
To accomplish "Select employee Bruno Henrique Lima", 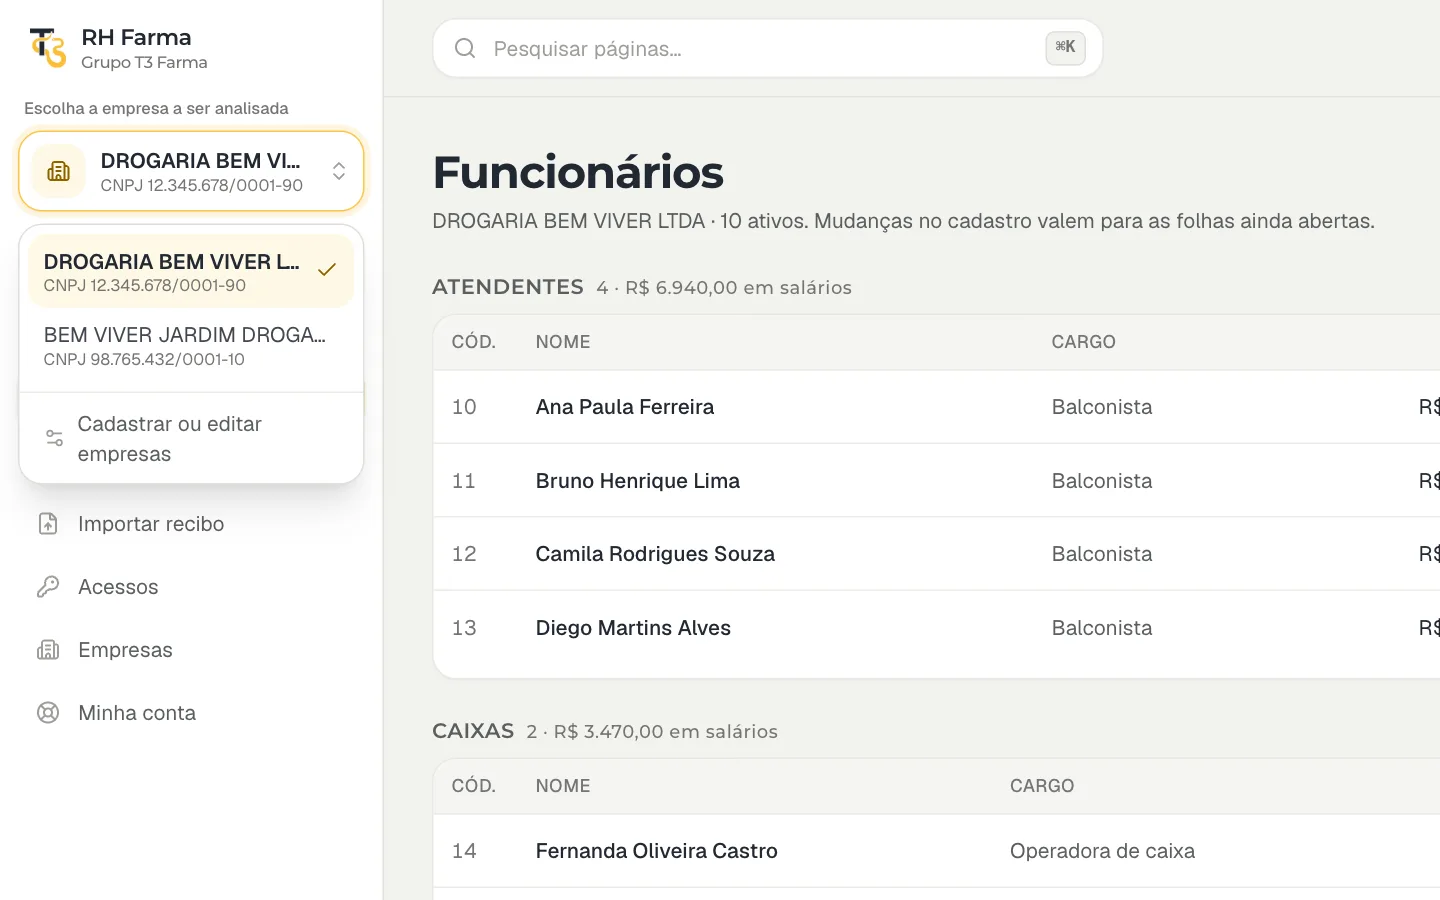I will pos(638,481).
